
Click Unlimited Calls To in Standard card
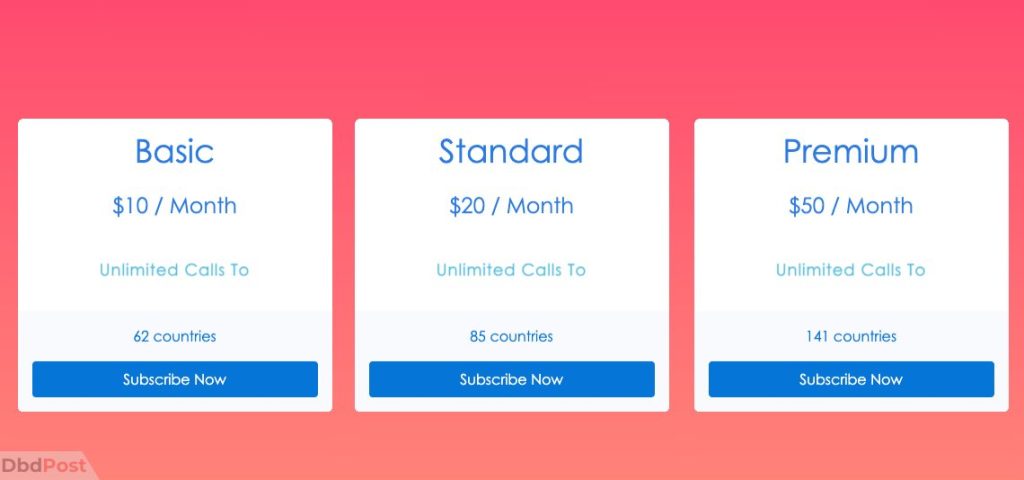point(511,270)
